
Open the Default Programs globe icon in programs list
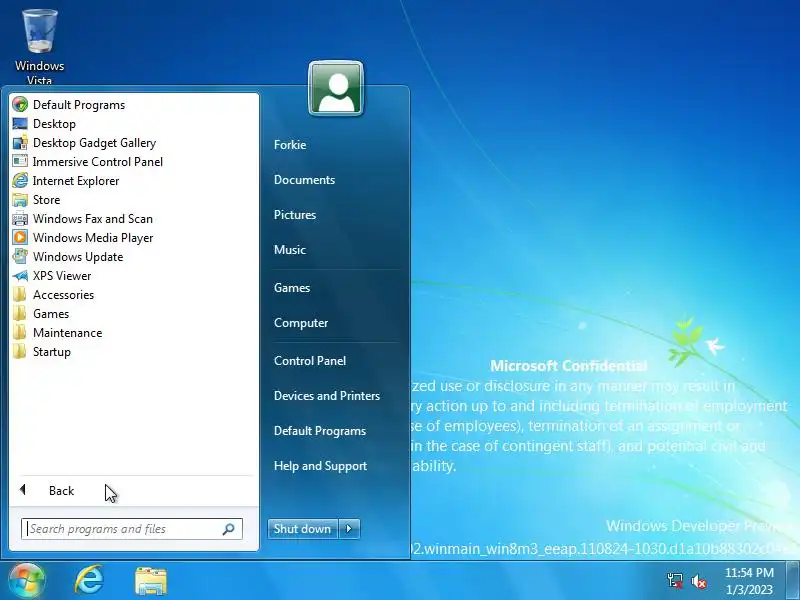[x=20, y=105]
